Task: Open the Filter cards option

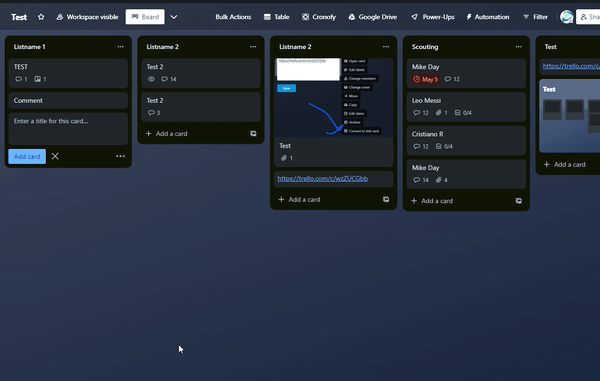Action: point(535,17)
